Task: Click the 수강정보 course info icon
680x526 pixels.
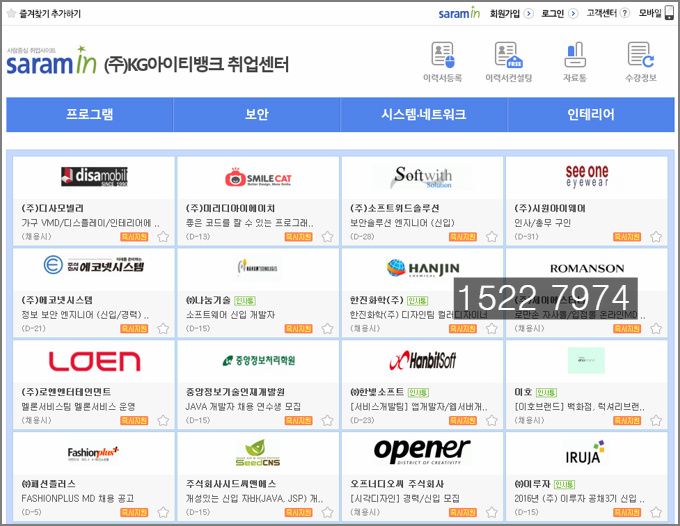Action: coord(641,55)
